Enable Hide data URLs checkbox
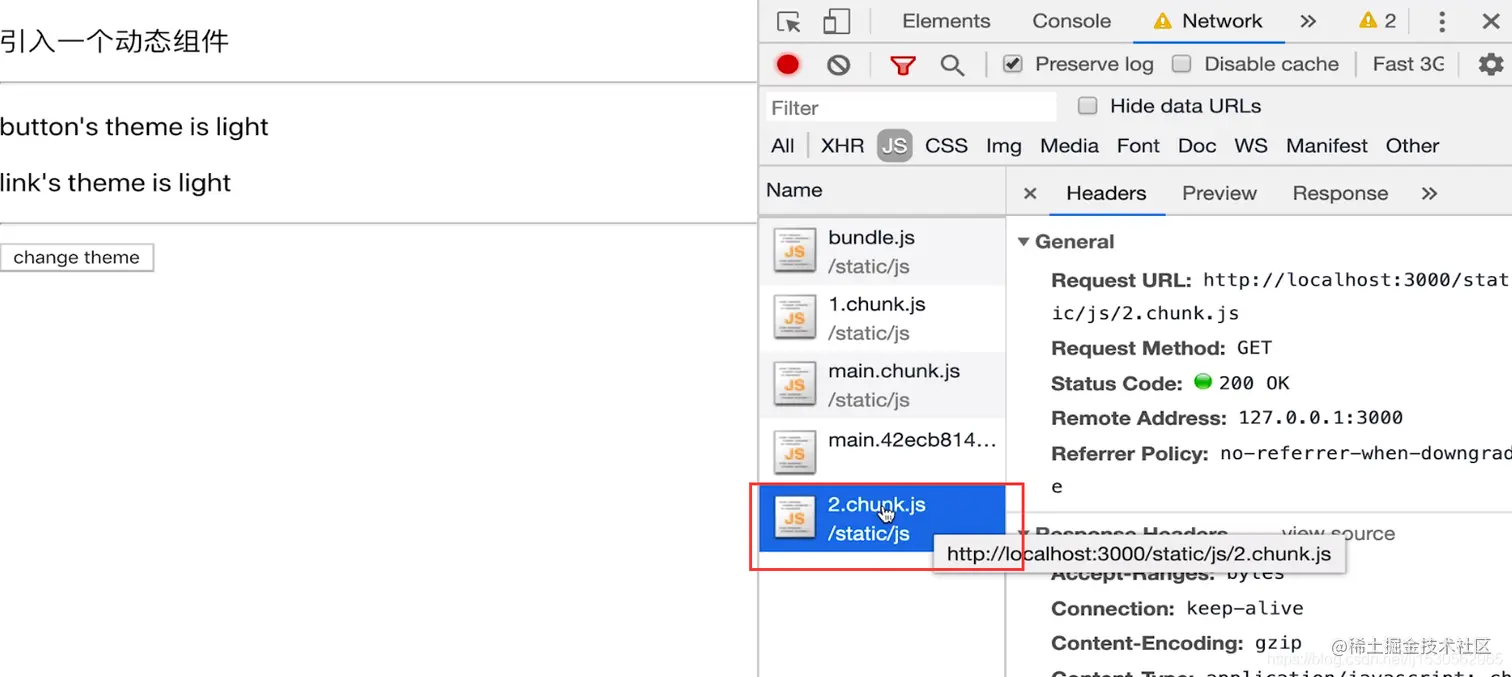 pyautogui.click(x=1088, y=106)
